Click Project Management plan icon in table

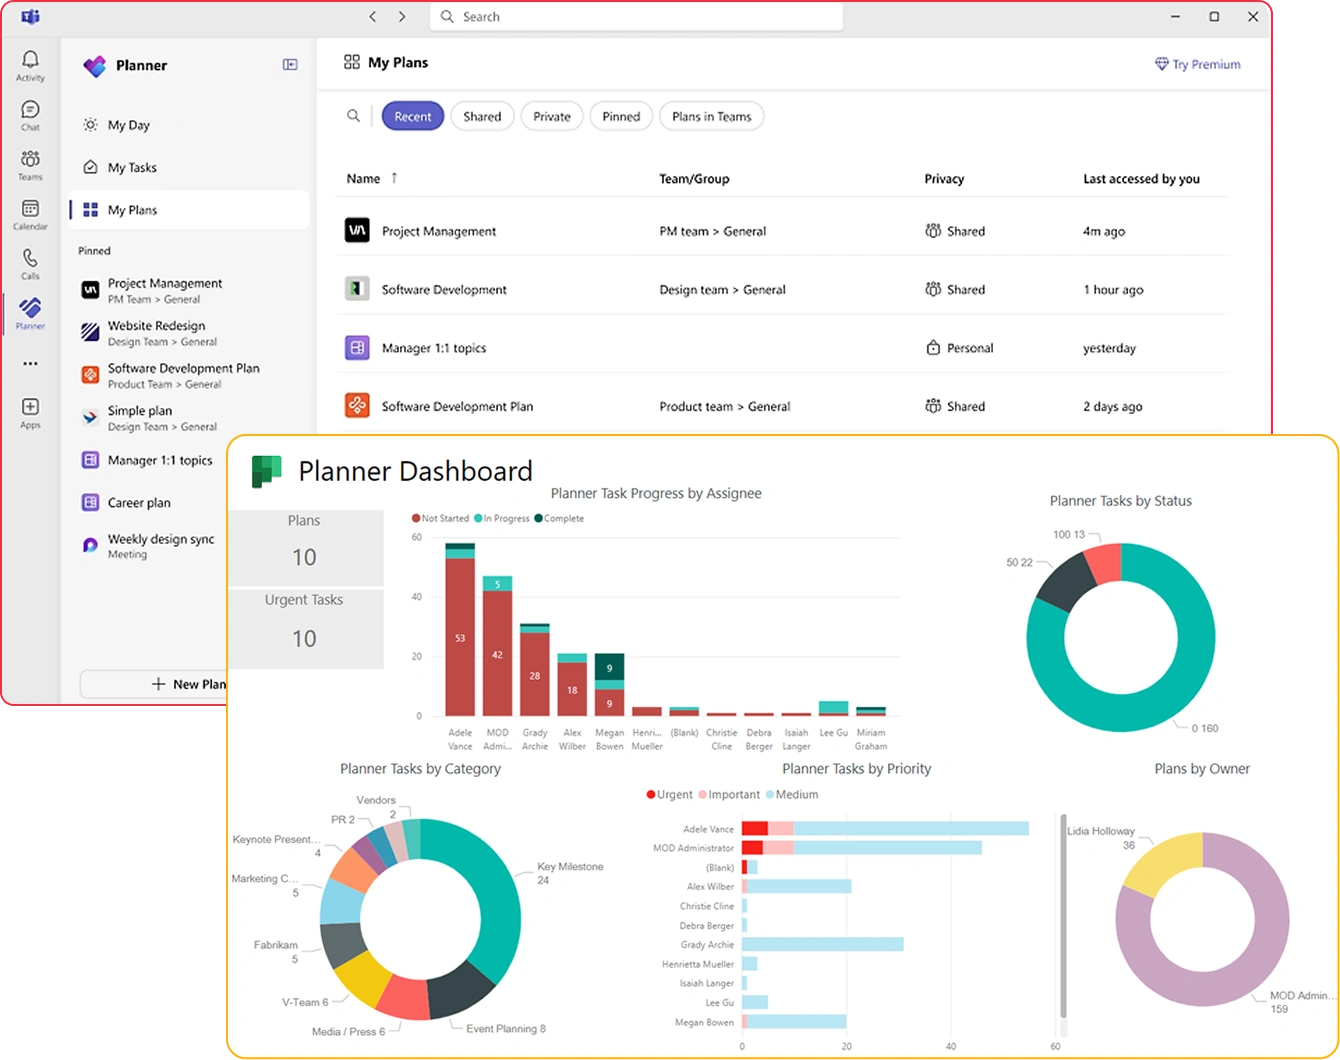[x=357, y=231]
